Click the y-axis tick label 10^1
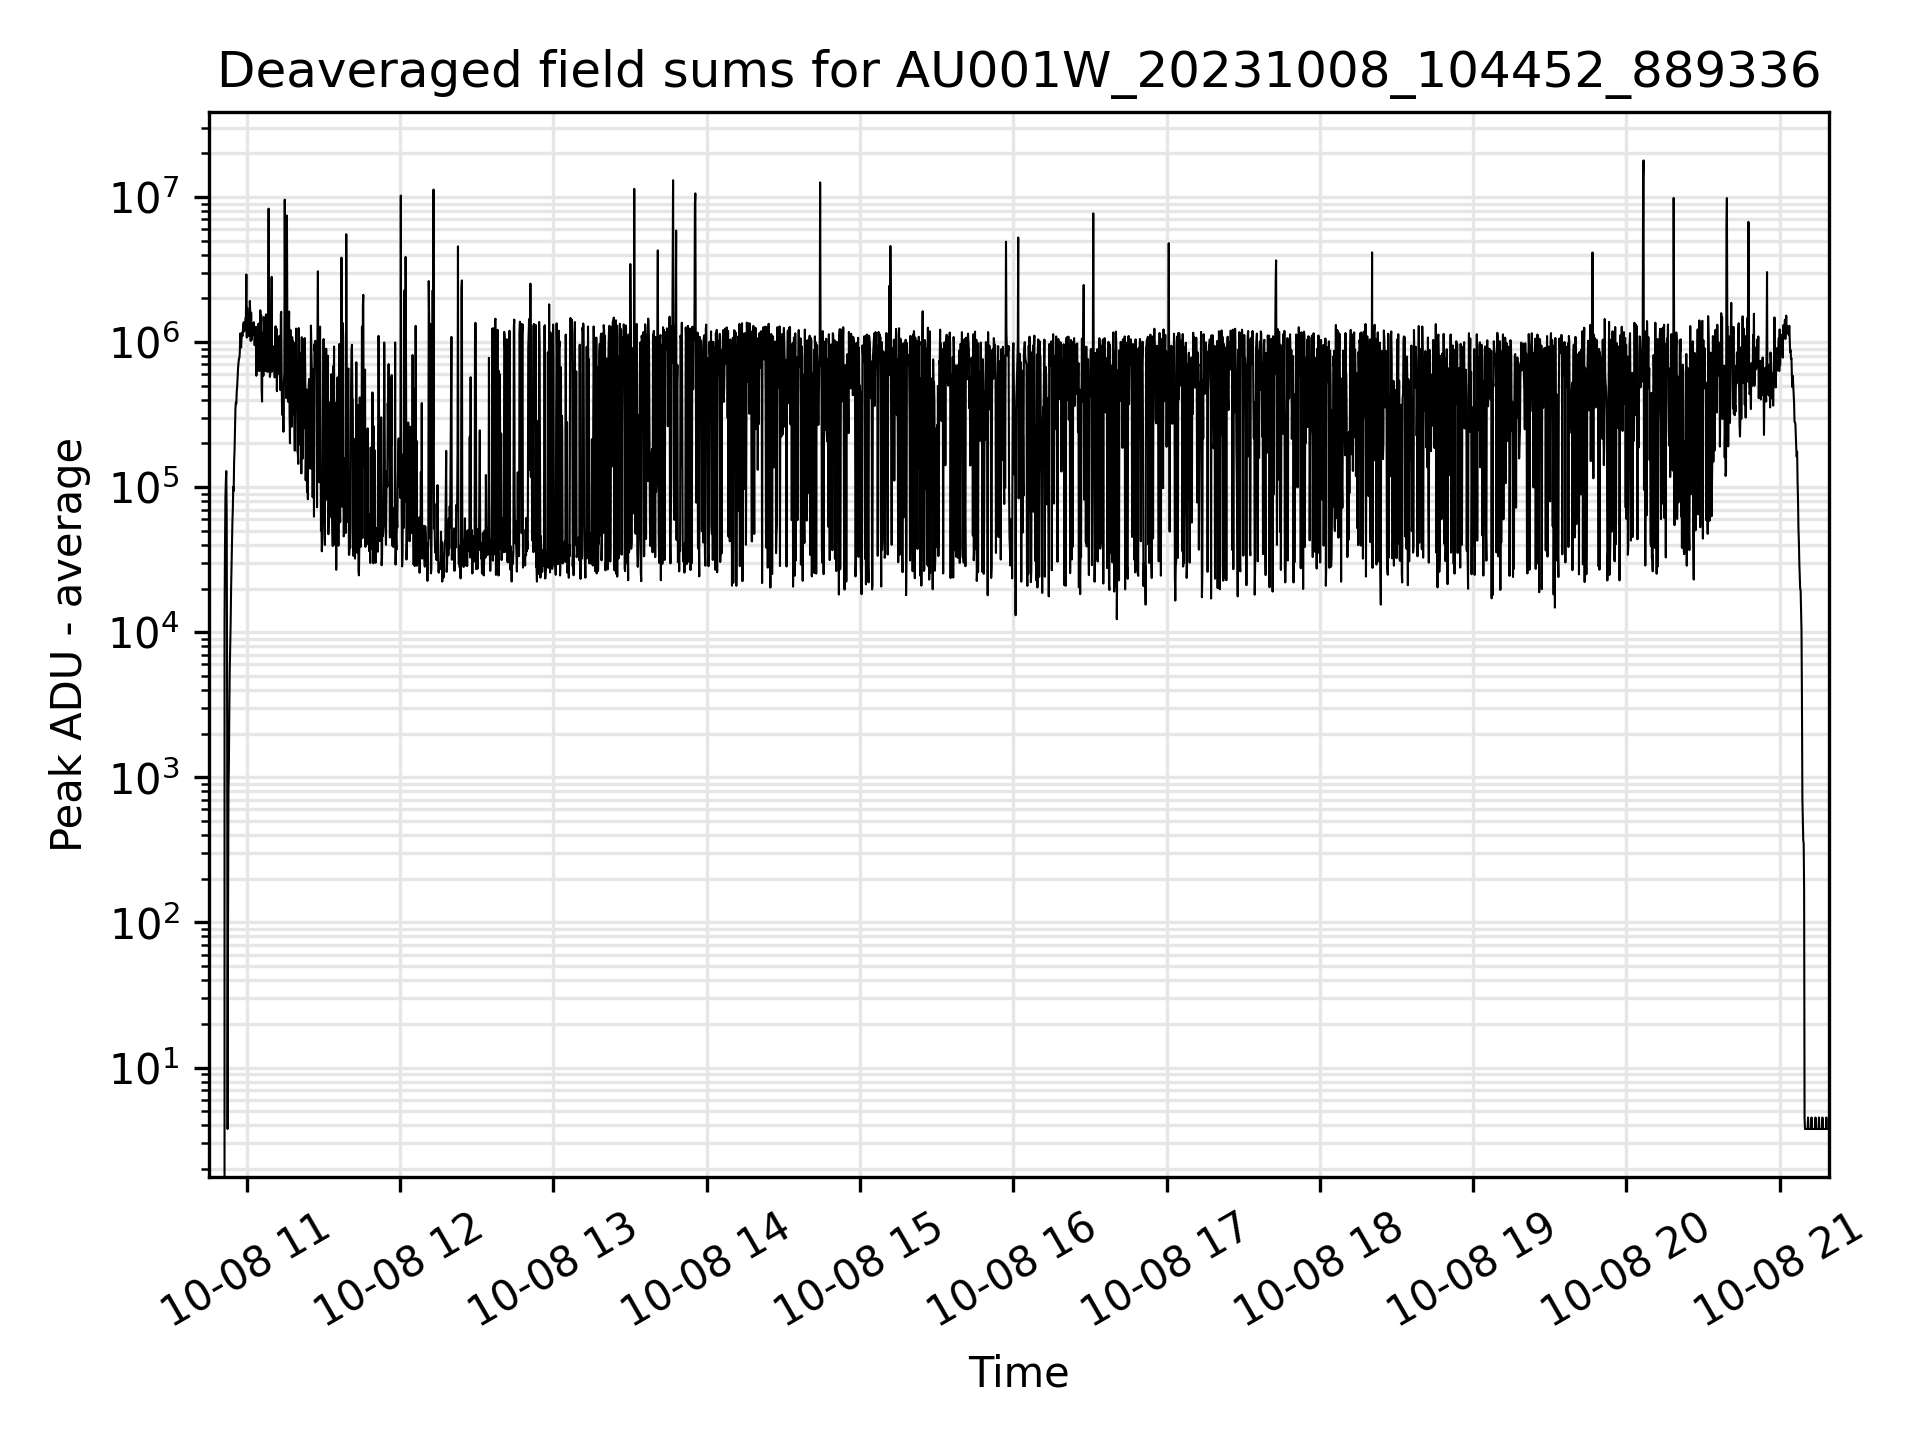 [x=145, y=1067]
